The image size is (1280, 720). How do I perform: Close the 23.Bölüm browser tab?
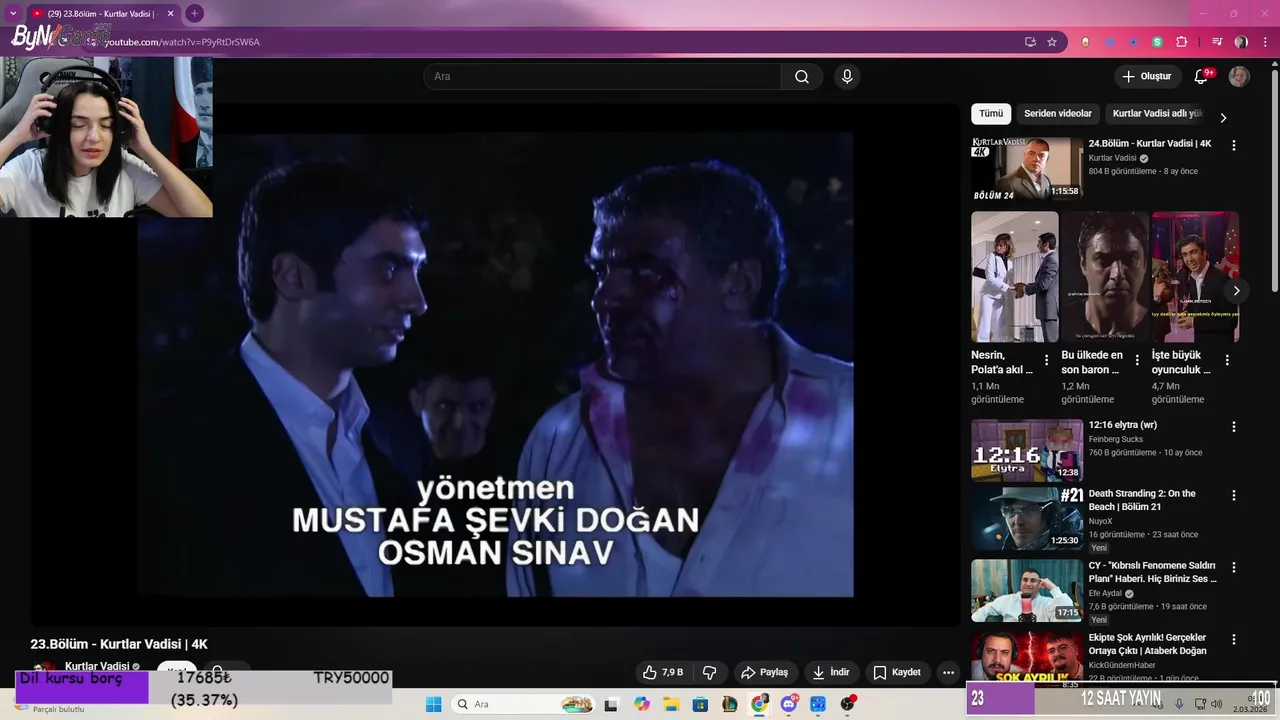coord(170,14)
